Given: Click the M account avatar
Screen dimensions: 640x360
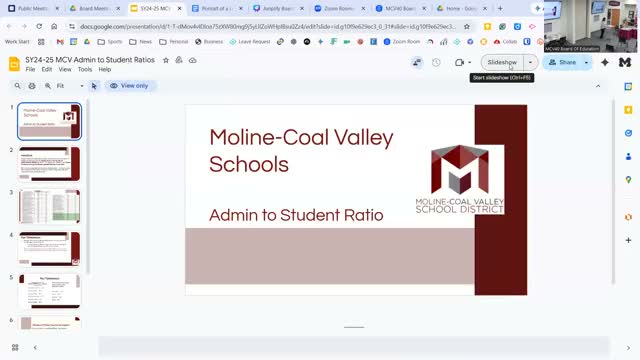Looking at the screenshot, I should (x=625, y=62).
